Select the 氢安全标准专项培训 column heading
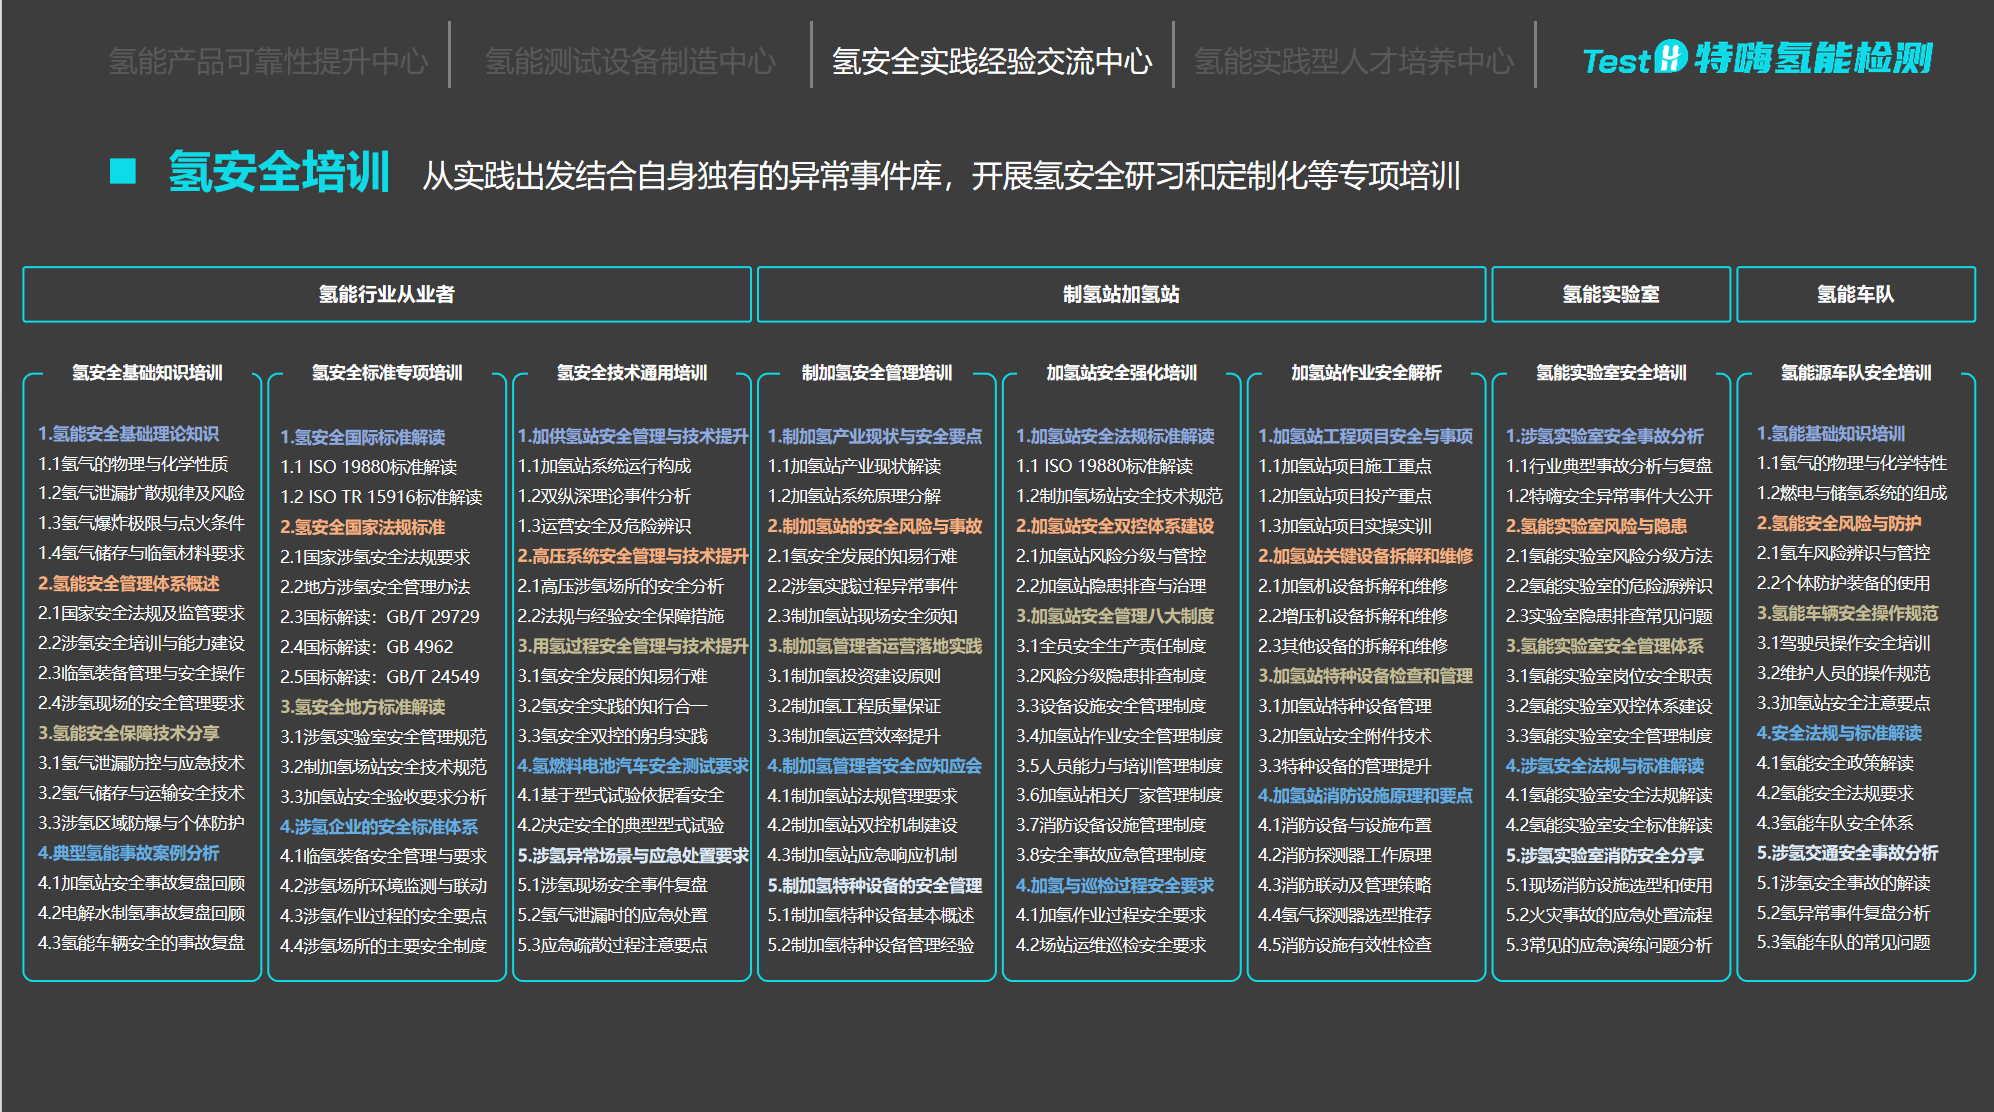 (x=387, y=373)
